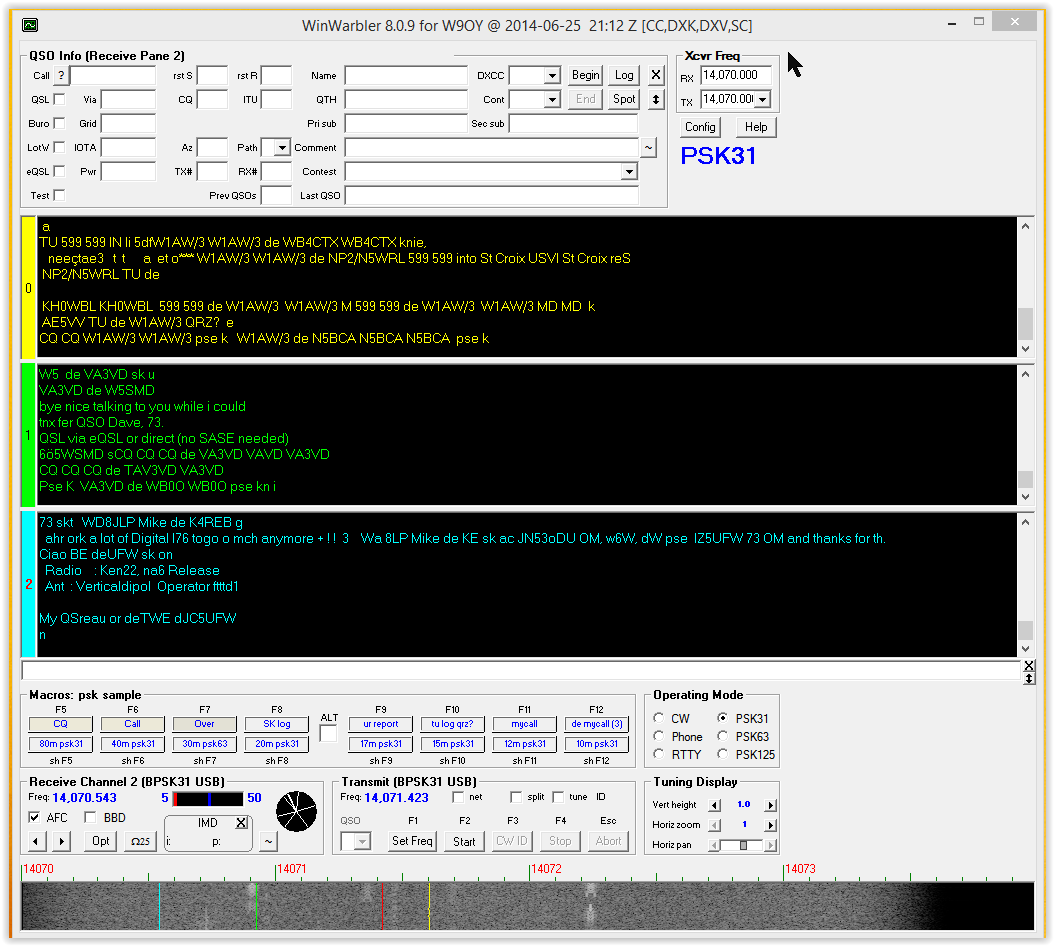
Task: Click the circular phase scope indicator
Action: [296, 813]
